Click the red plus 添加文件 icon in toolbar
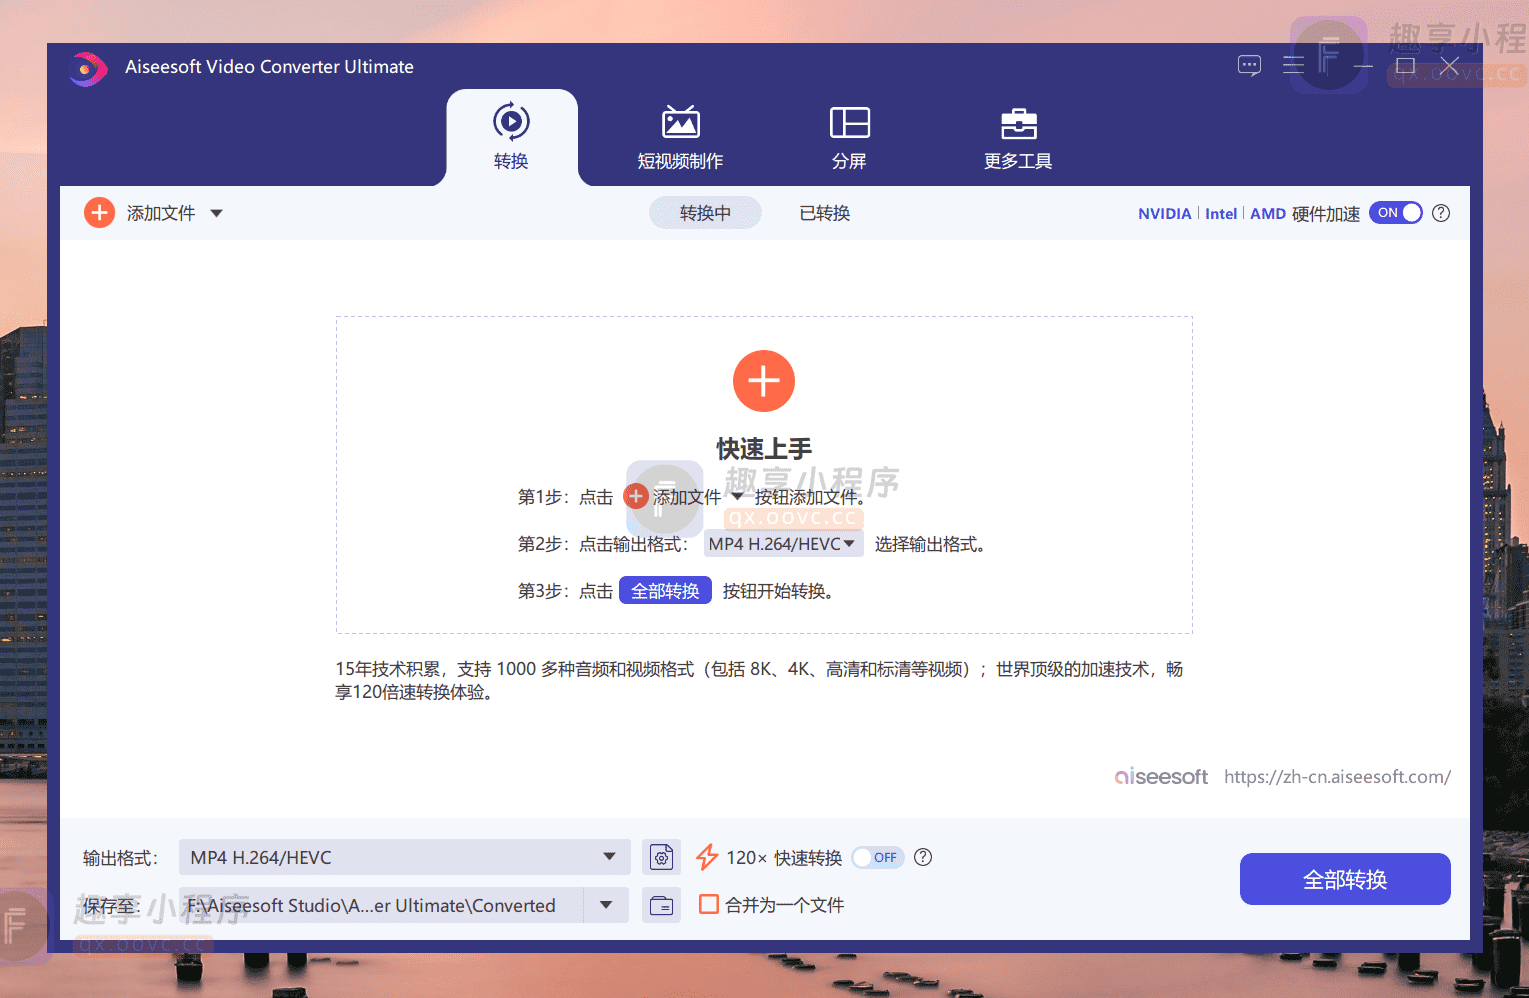 [99, 213]
